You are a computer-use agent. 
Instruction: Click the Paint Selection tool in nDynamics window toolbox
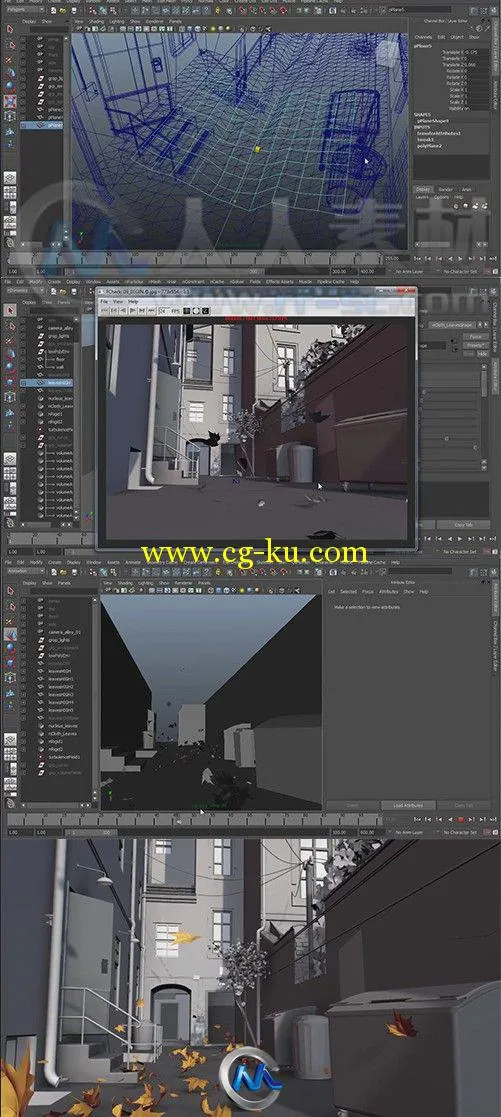pyautogui.click(x=10, y=338)
